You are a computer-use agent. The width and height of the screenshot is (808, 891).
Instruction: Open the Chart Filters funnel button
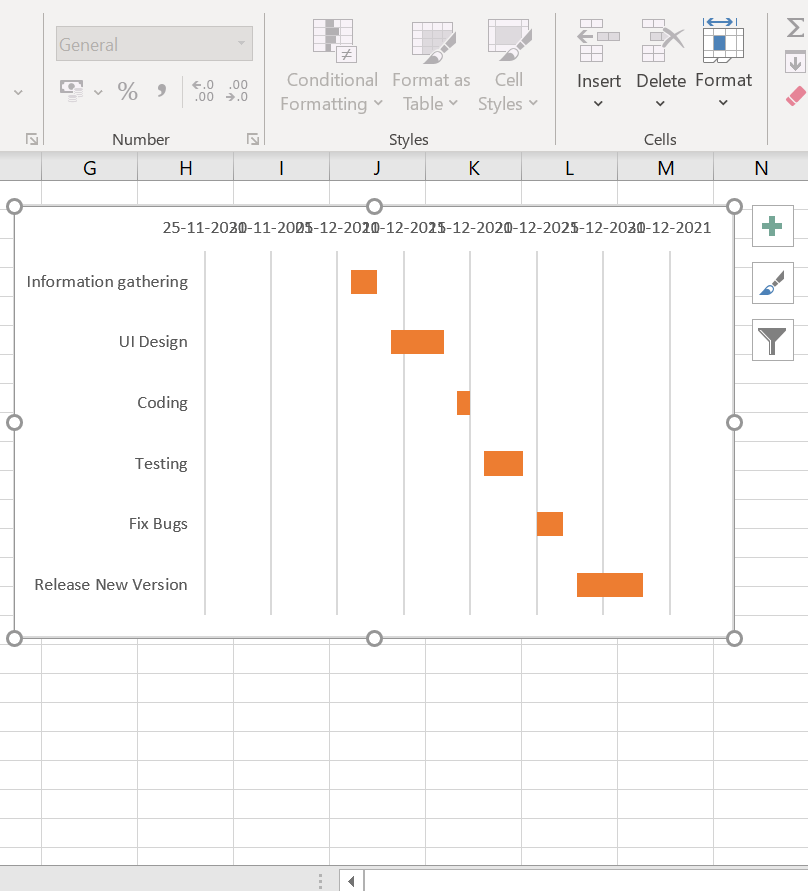coord(772,340)
